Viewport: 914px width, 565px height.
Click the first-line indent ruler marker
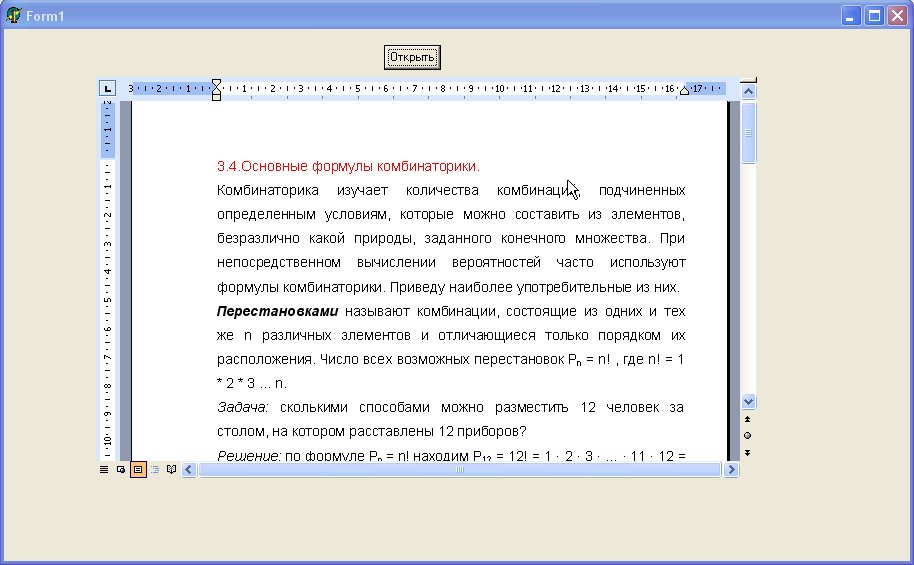click(216, 83)
